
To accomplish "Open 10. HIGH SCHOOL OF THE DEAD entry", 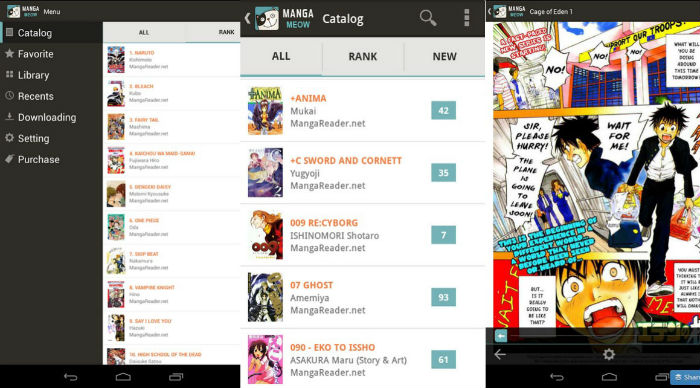I will (172, 355).
